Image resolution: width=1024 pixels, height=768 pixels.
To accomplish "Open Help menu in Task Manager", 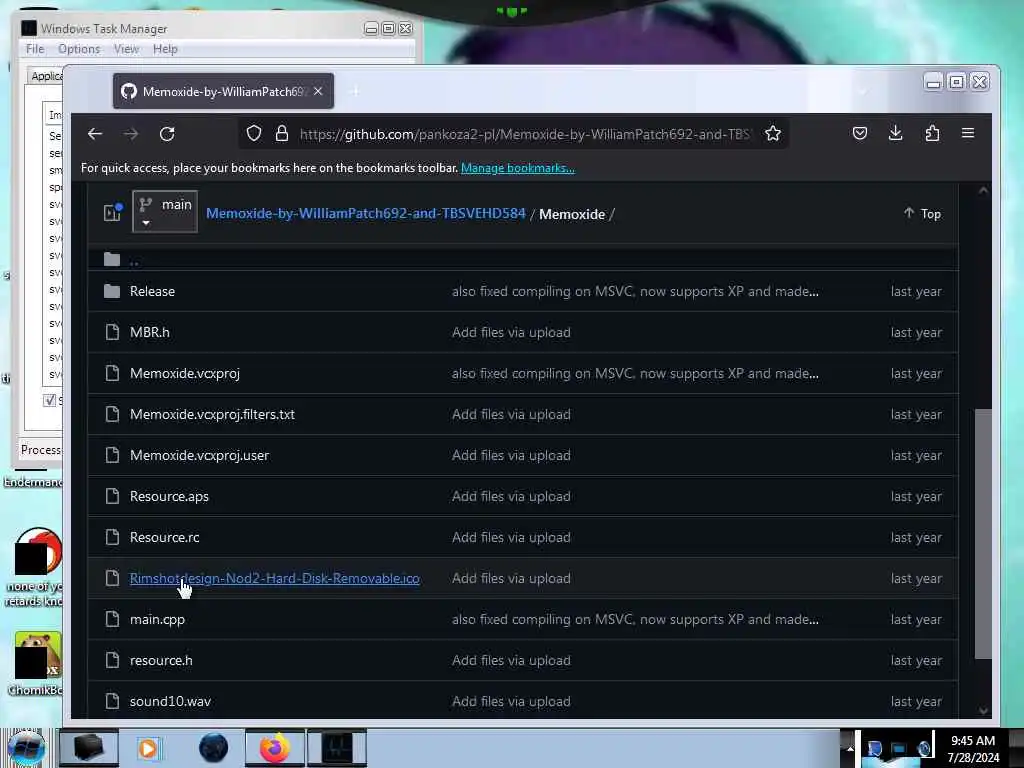I will (x=165, y=49).
